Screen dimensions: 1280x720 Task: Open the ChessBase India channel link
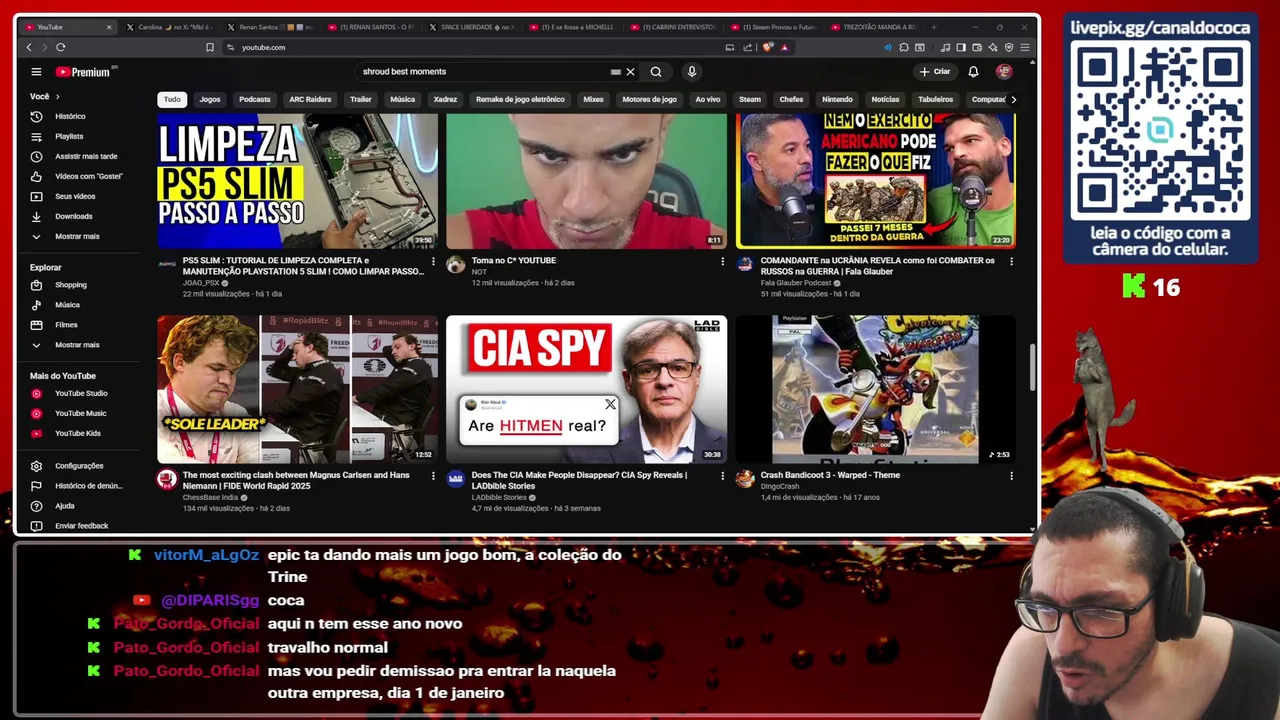(x=210, y=497)
